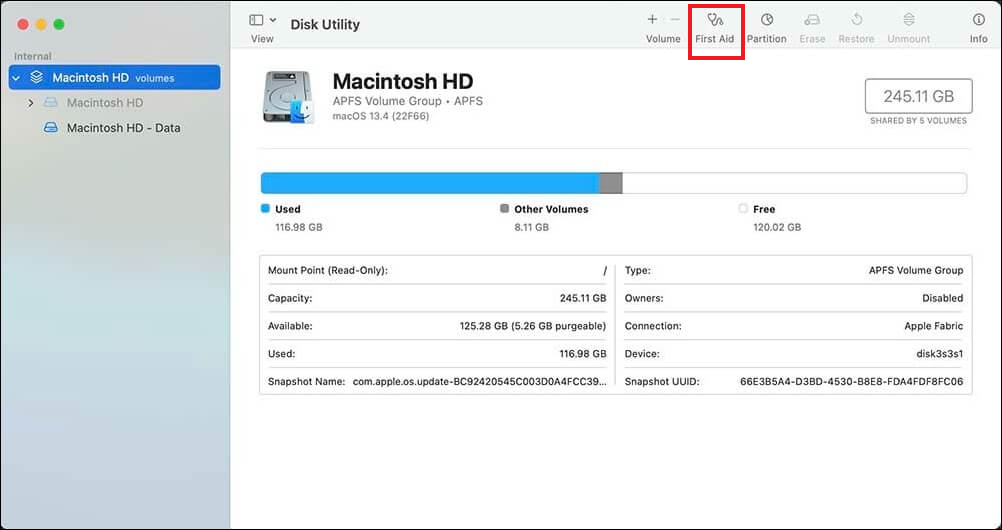This screenshot has width=1002, height=530.
Task: Toggle sidebar with View icon
Action: 256,20
